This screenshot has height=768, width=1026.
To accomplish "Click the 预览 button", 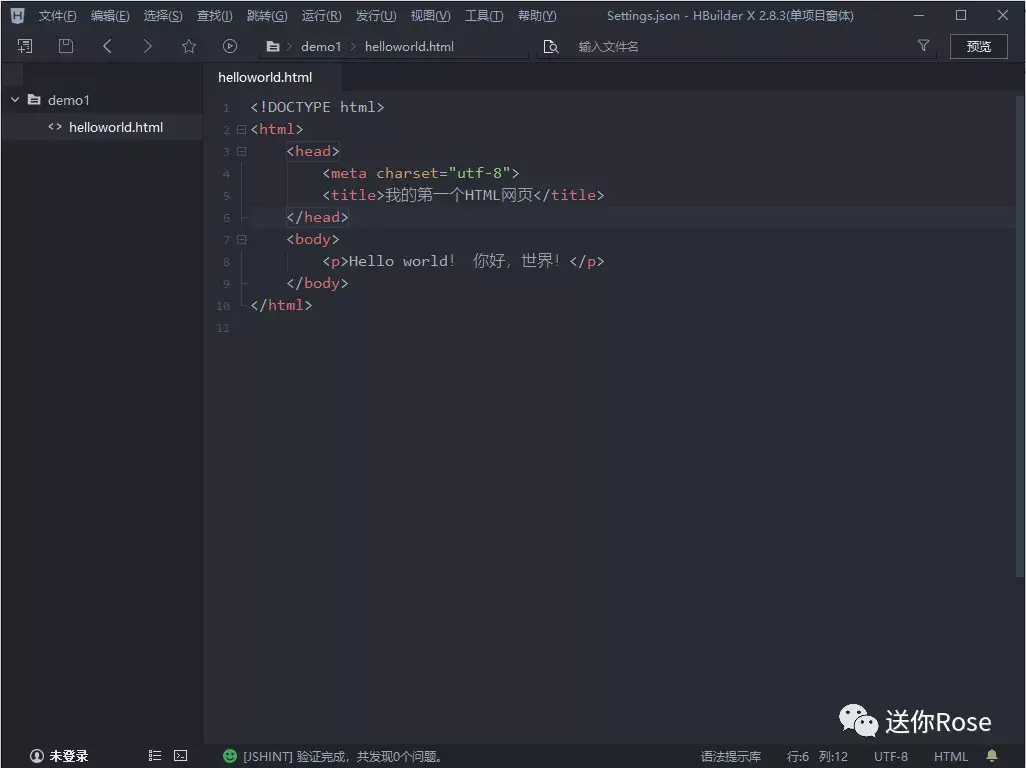I will point(978,46).
